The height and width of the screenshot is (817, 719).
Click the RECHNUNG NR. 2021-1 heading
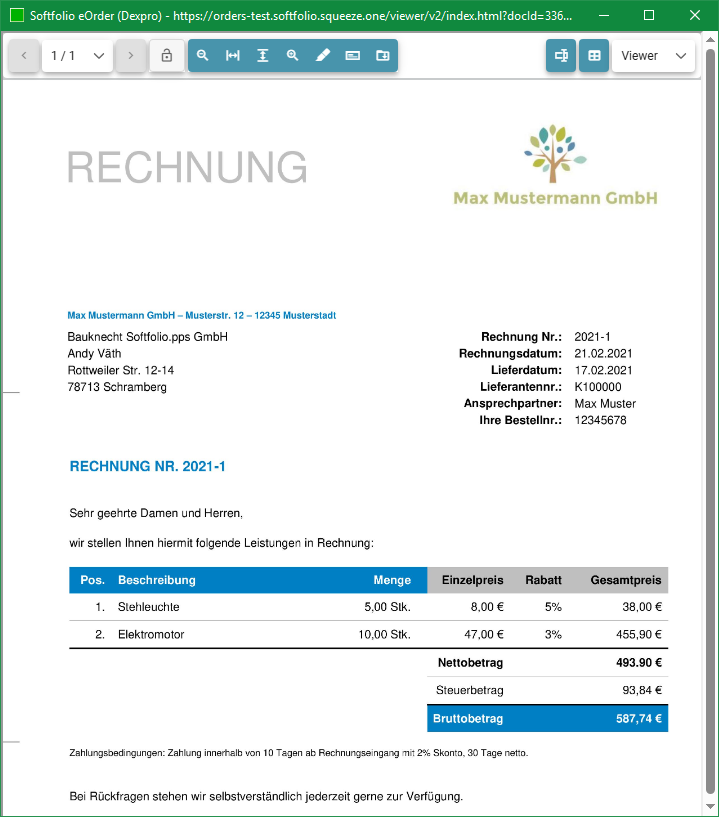(x=148, y=467)
